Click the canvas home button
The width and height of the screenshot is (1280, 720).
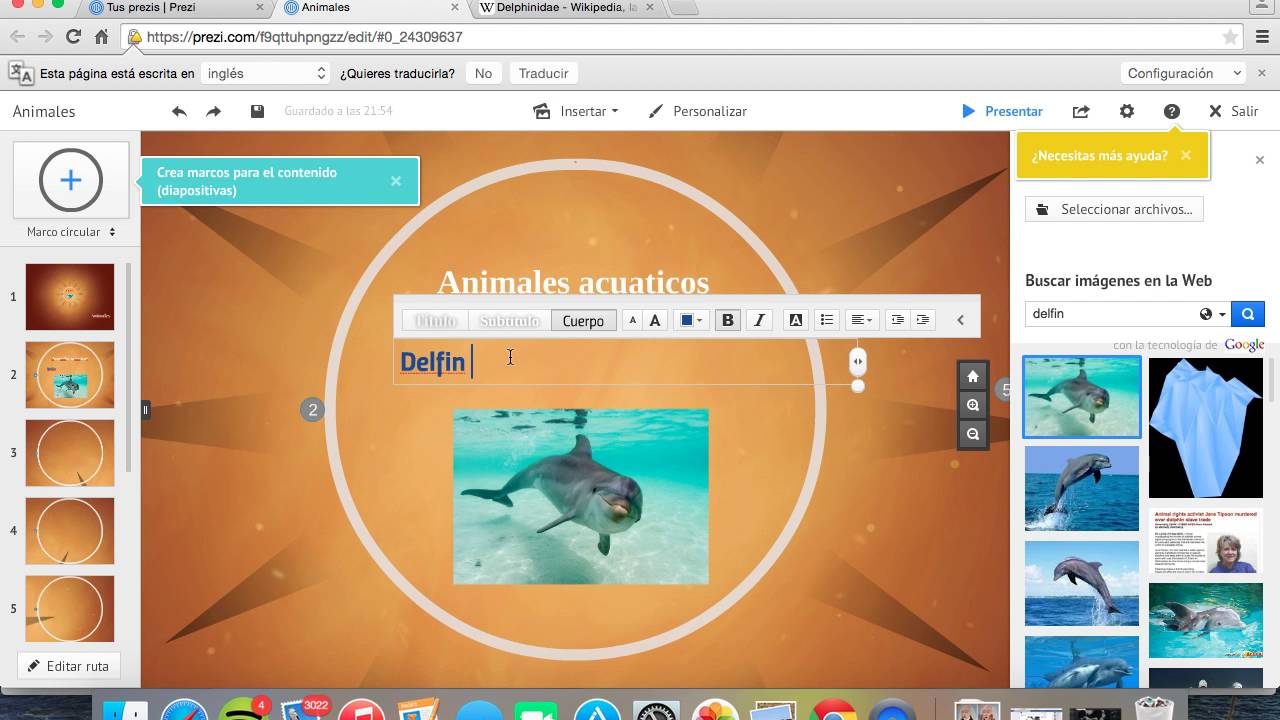point(973,377)
